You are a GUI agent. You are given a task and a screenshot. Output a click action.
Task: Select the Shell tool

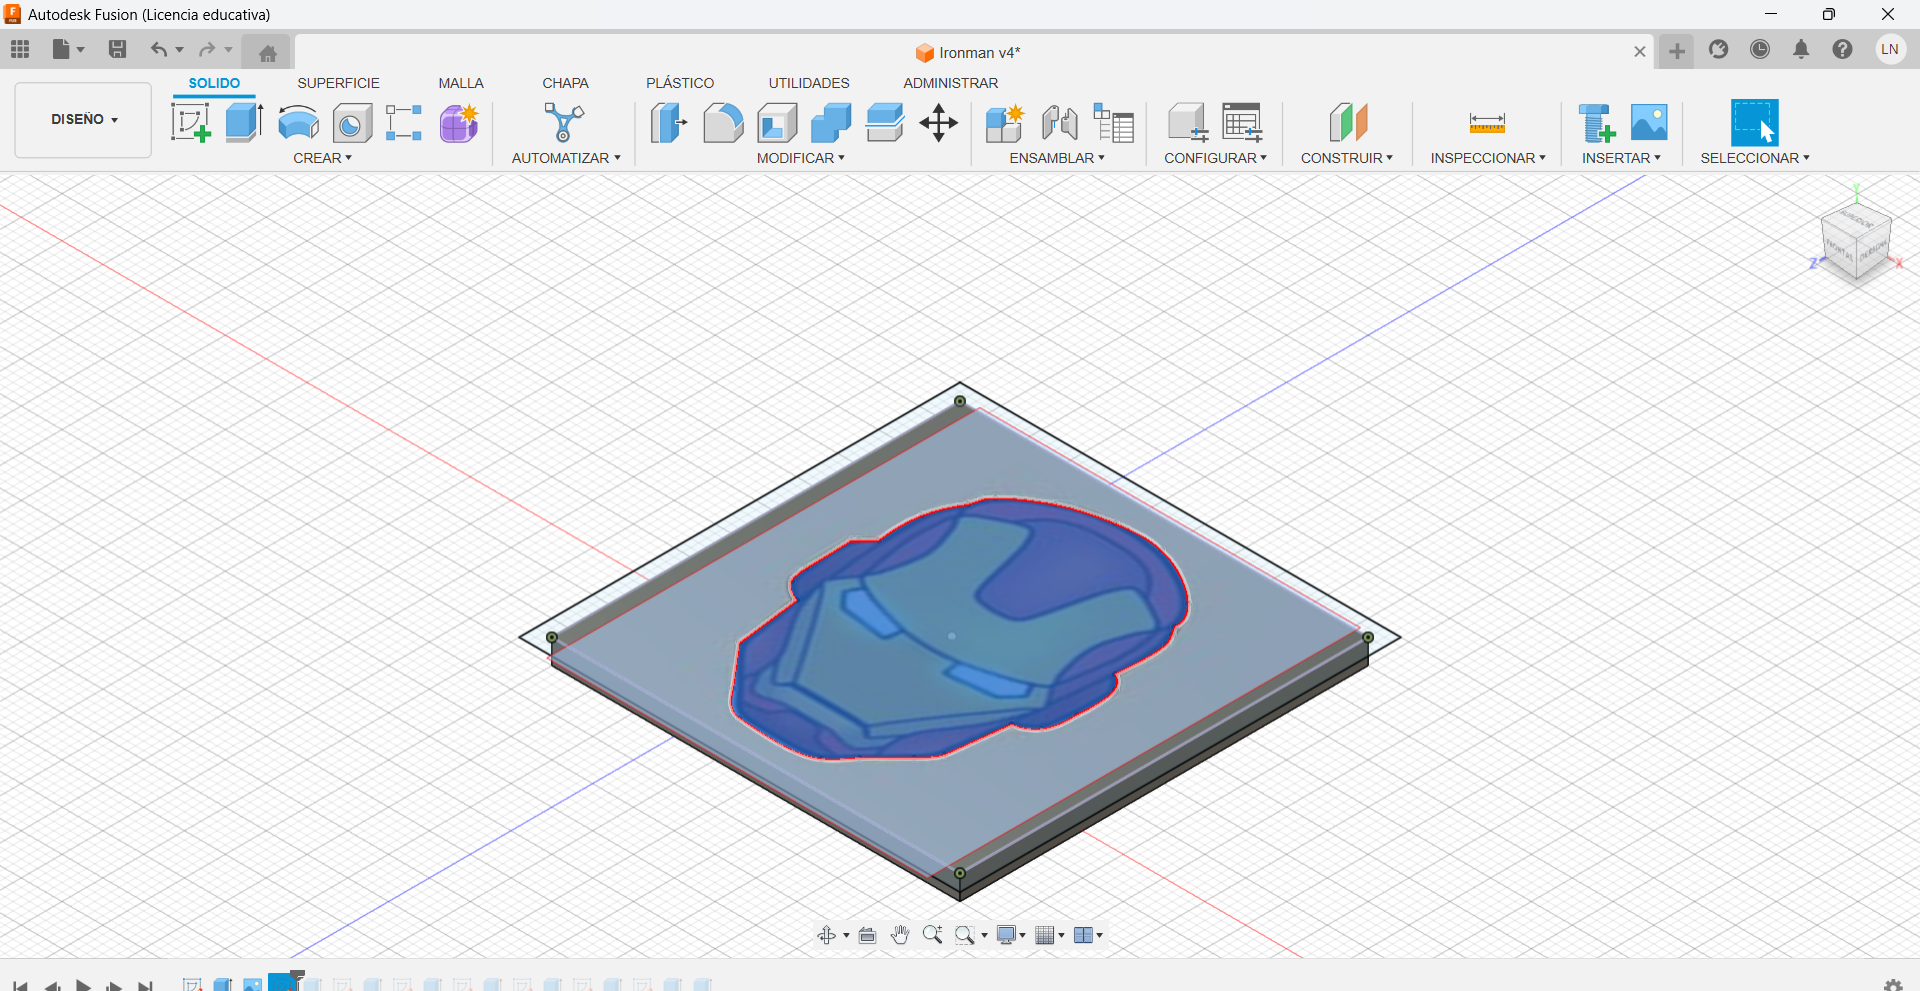point(777,123)
